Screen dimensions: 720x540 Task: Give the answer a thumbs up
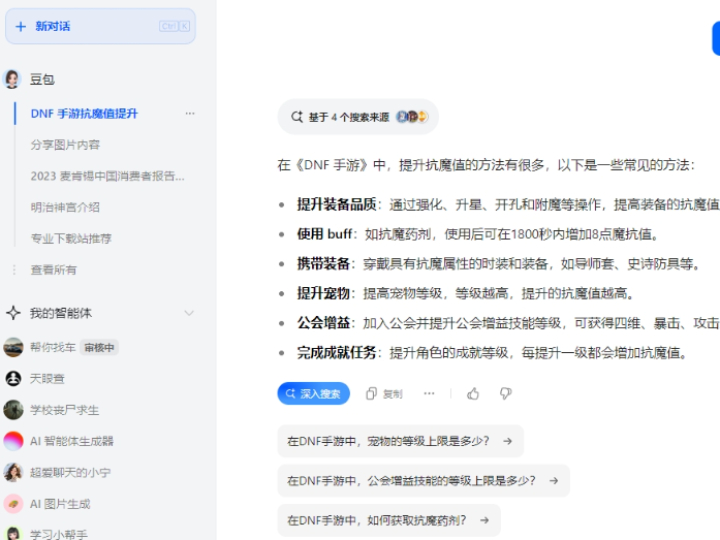pyautogui.click(x=473, y=394)
